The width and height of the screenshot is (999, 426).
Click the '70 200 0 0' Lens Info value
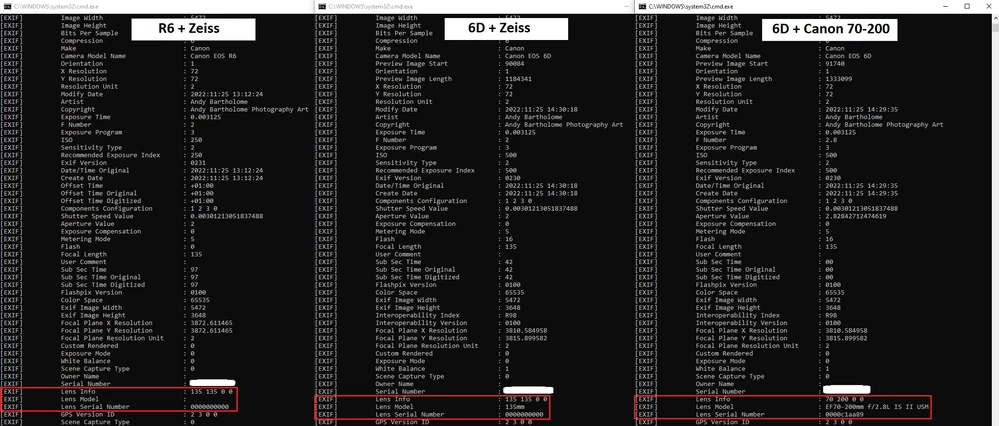pos(844,399)
